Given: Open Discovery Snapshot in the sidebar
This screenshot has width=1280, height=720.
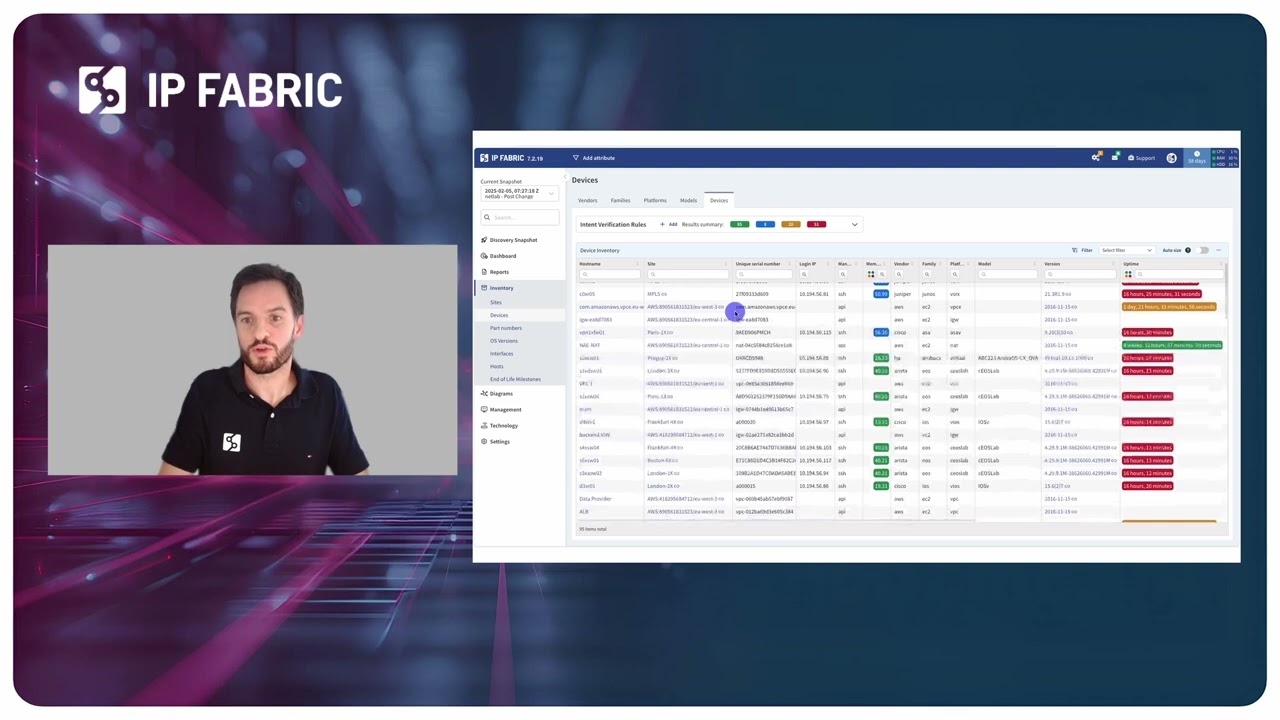Looking at the screenshot, I should point(513,240).
